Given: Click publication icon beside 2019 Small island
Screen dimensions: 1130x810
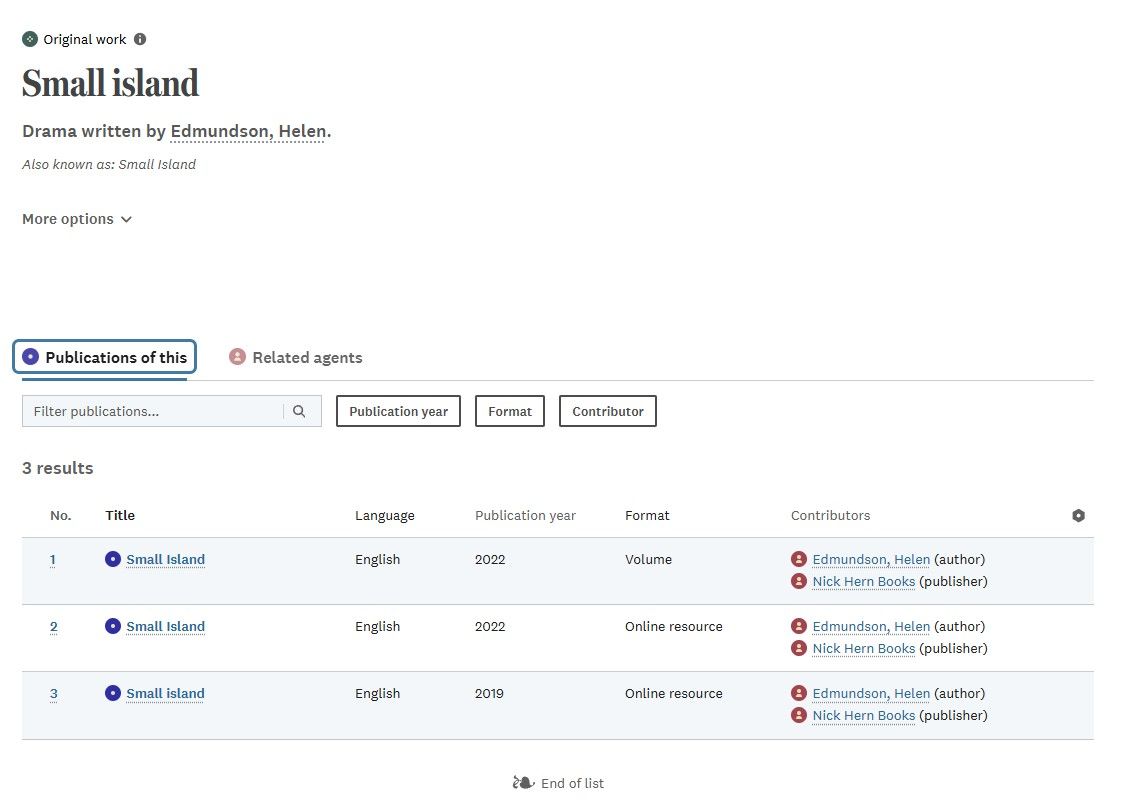Looking at the screenshot, I should click(x=113, y=693).
